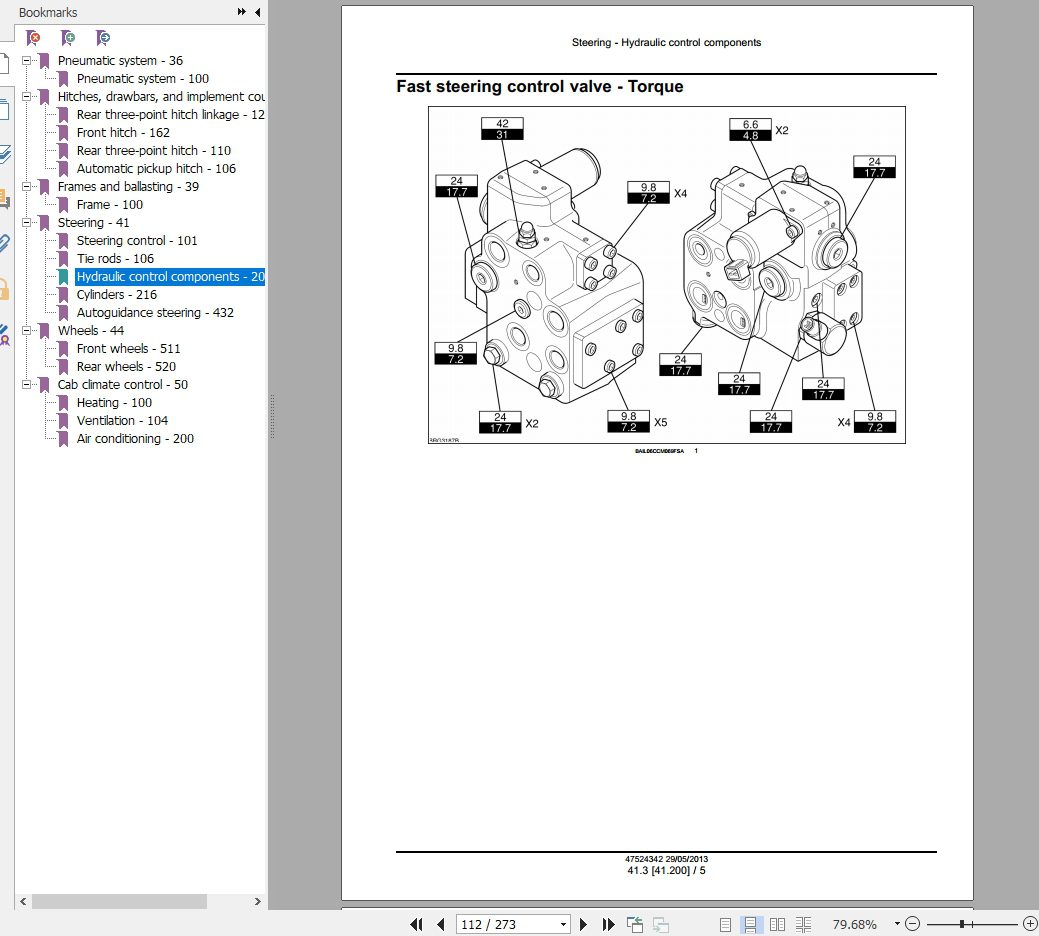
Task: Select the single page view icon
Action: pyautogui.click(x=726, y=924)
